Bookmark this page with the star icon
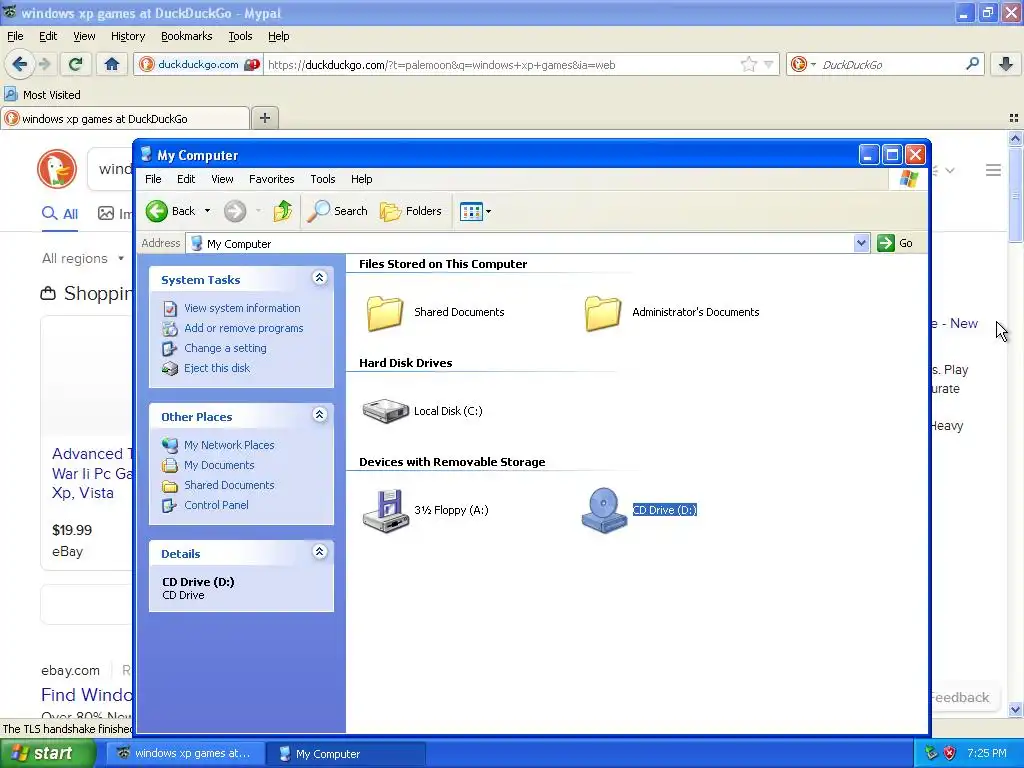The image size is (1024, 768). click(748, 64)
